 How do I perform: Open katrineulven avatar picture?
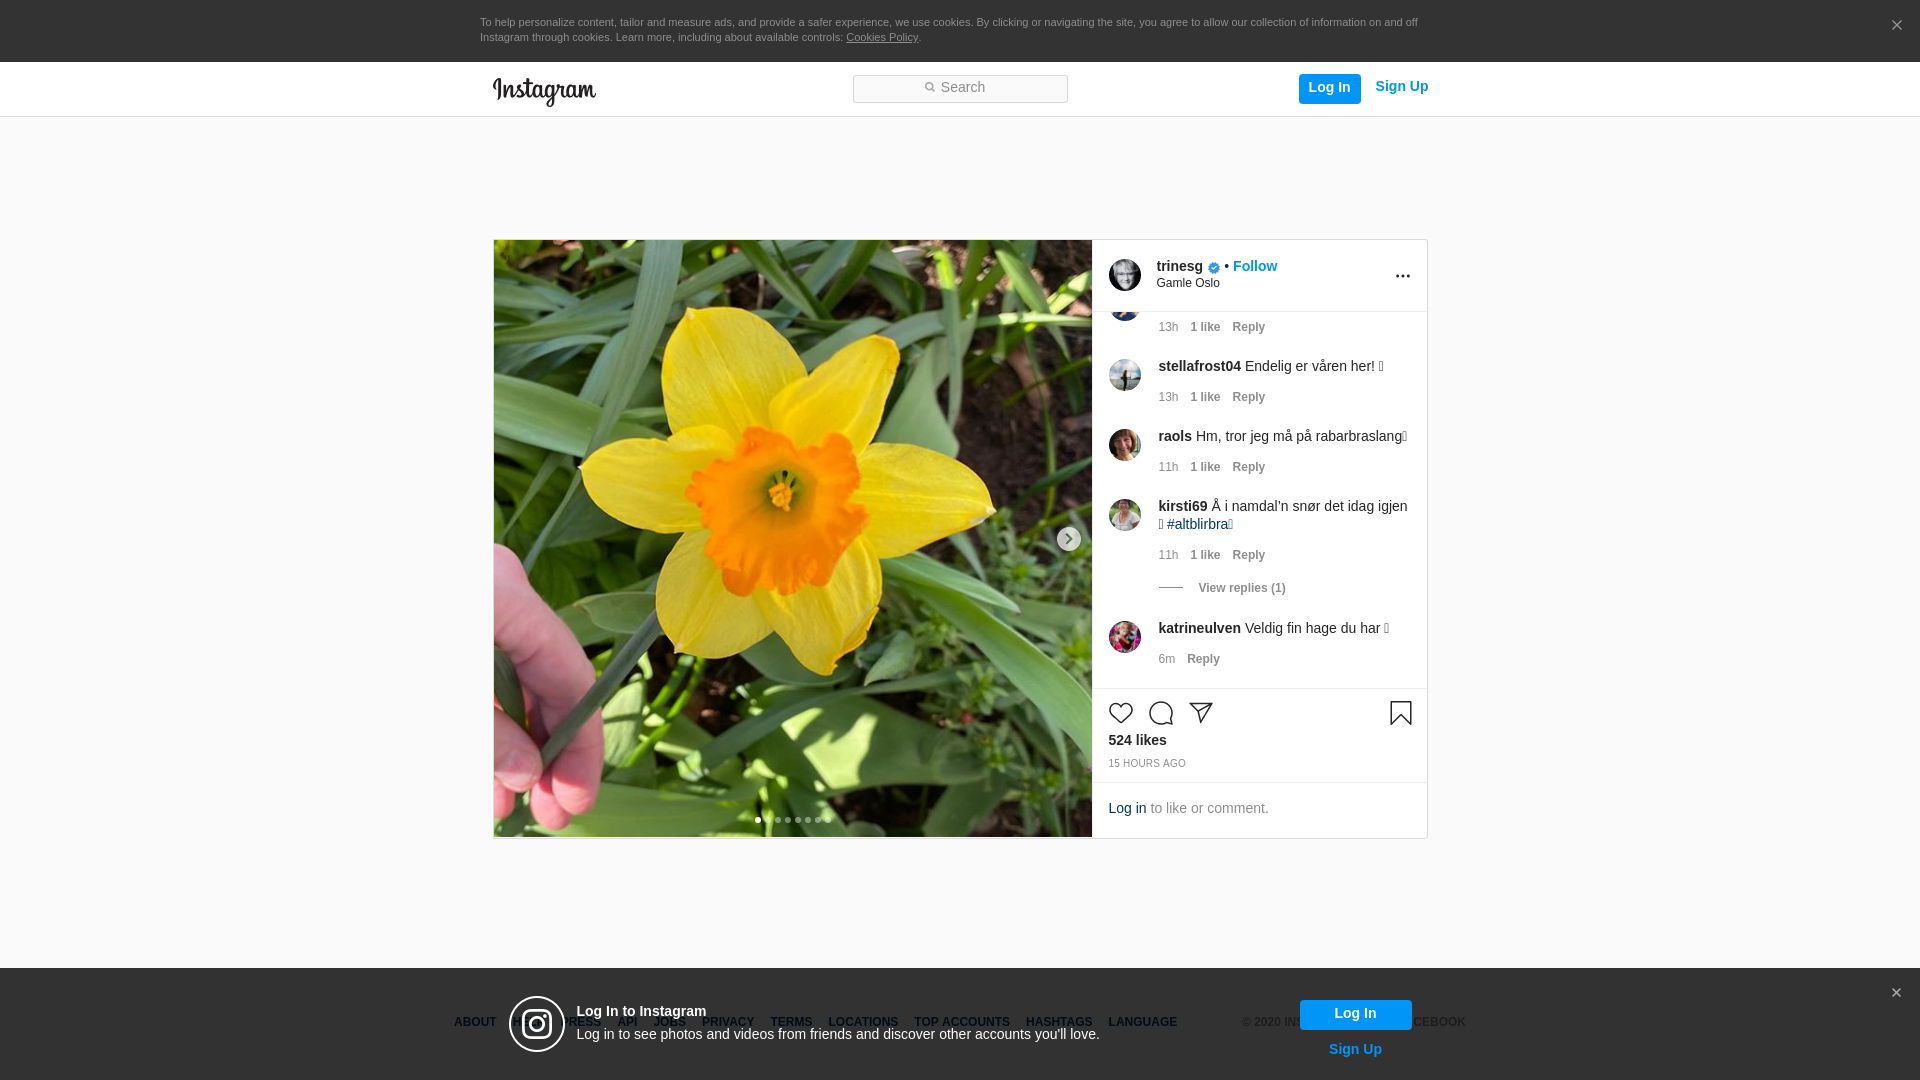(1124, 637)
